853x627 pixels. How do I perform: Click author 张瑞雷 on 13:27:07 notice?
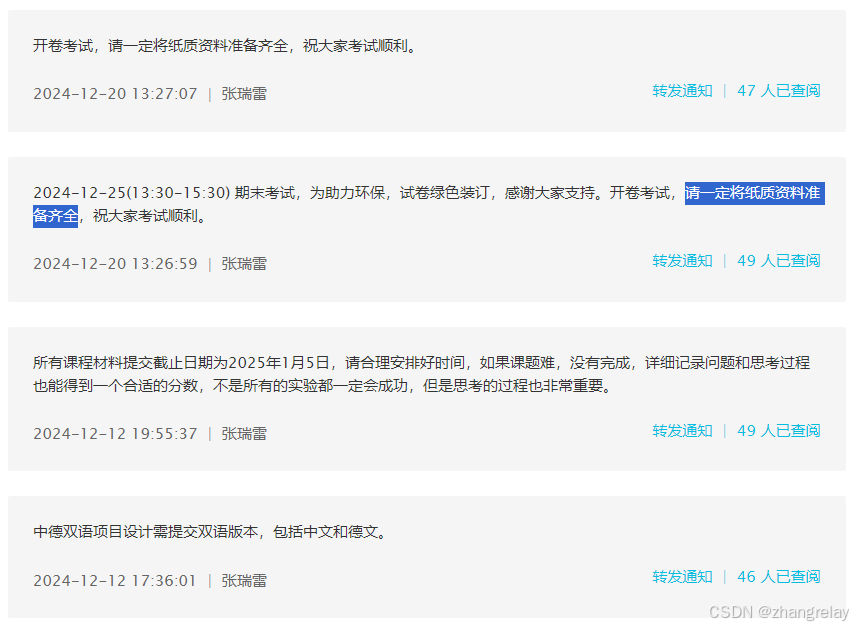(244, 94)
